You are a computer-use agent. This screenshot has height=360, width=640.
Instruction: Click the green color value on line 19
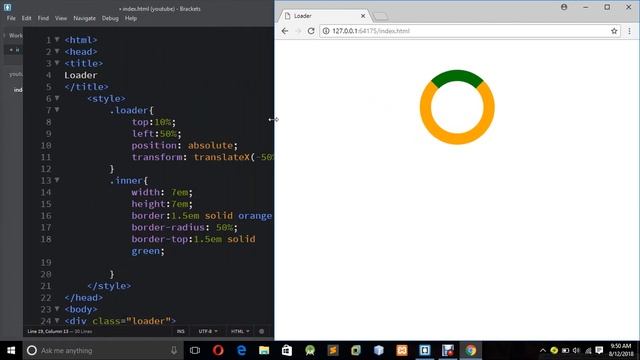pos(145,251)
